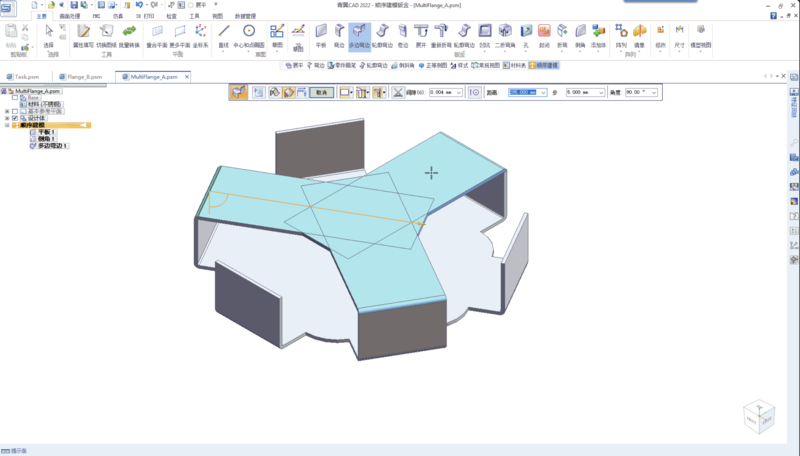This screenshot has width=800, height=456.
Task: Open the 视图 ribbon tab
Action: tap(217, 17)
